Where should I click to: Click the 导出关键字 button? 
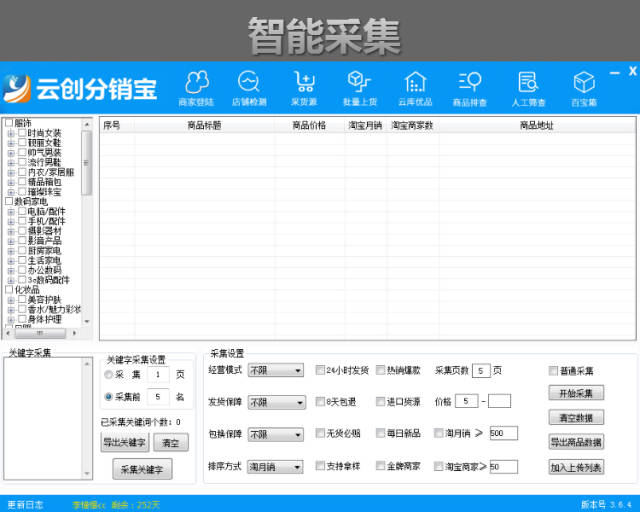tap(124, 442)
